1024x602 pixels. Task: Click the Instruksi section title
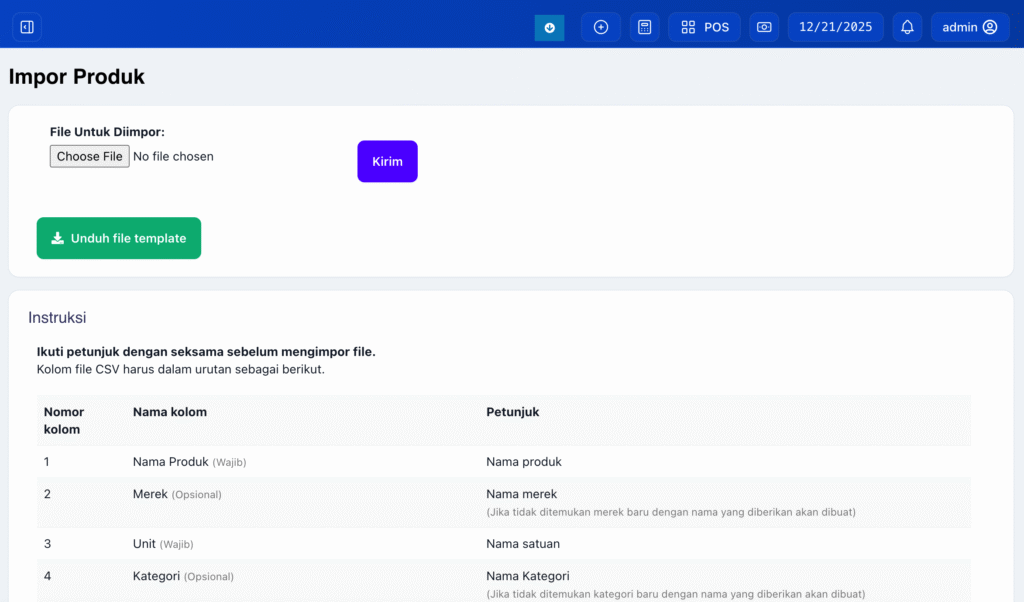pos(57,318)
